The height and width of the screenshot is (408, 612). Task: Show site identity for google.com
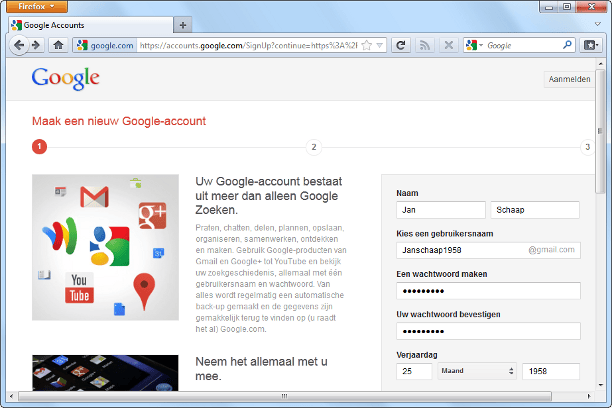[x=105, y=46]
